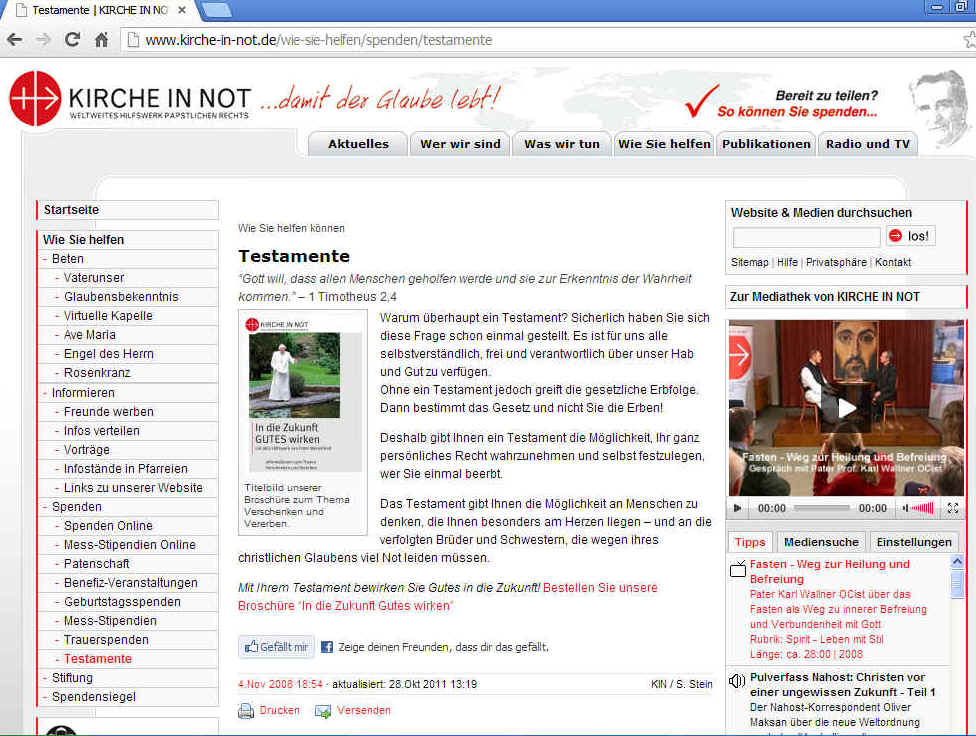Click Bestellen Sie unsere Broschüre link
976x736 pixels.
(447, 597)
